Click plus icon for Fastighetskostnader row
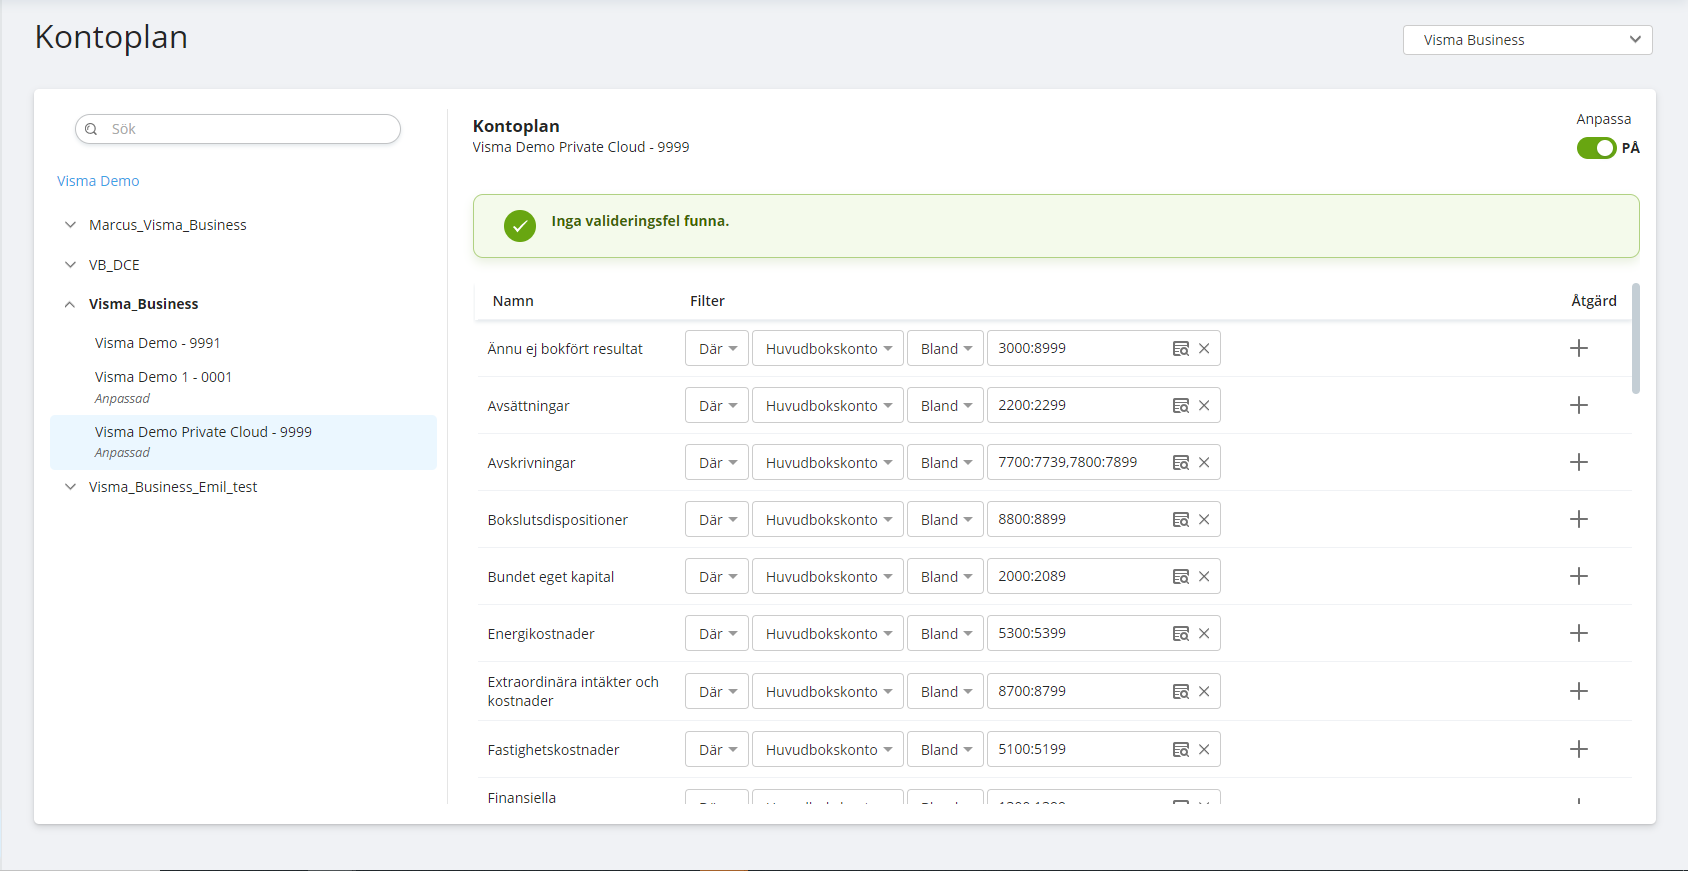The height and width of the screenshot is (871, 1688). coord(1579,749)
